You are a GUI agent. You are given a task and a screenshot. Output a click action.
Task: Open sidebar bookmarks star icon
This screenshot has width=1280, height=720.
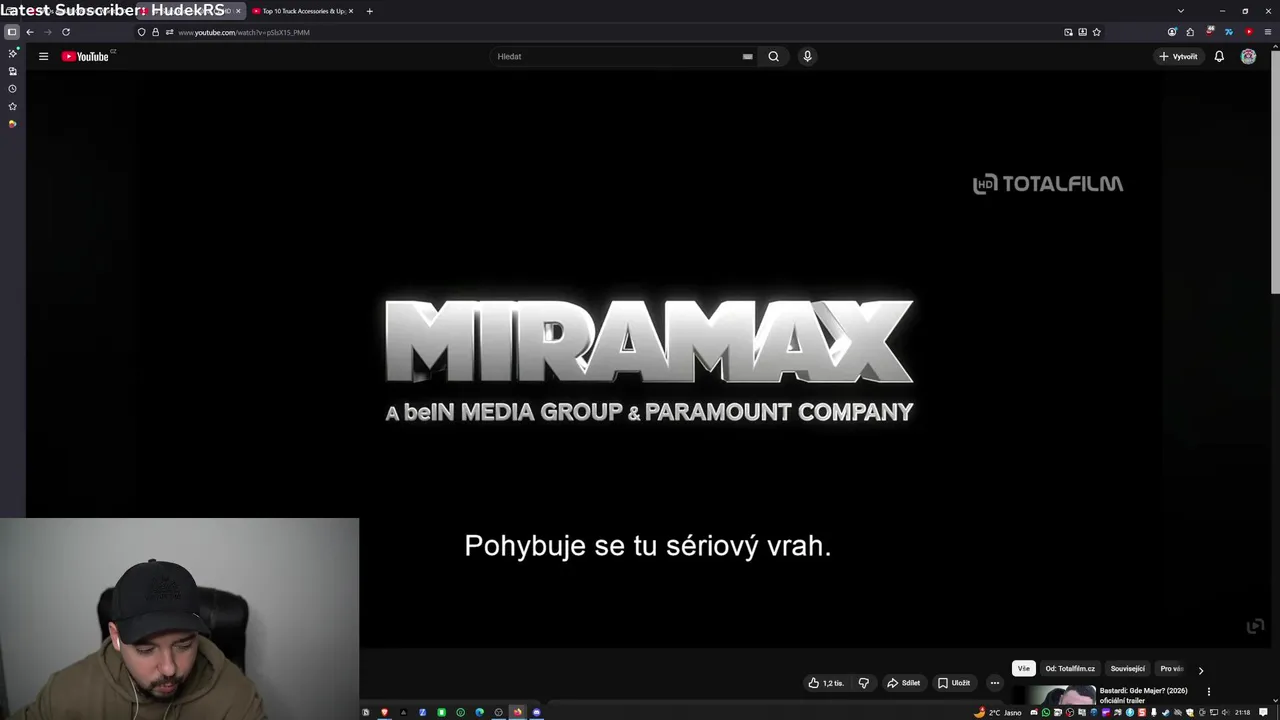(12, 106)
